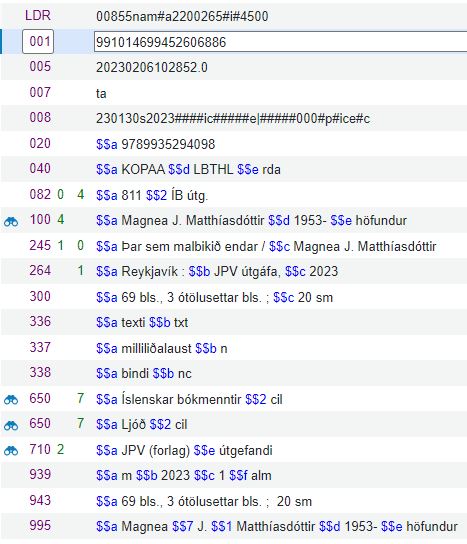Click into the 001 control number field
The image size is (467, 544).
pyautogui.click(x=280, y=42)
